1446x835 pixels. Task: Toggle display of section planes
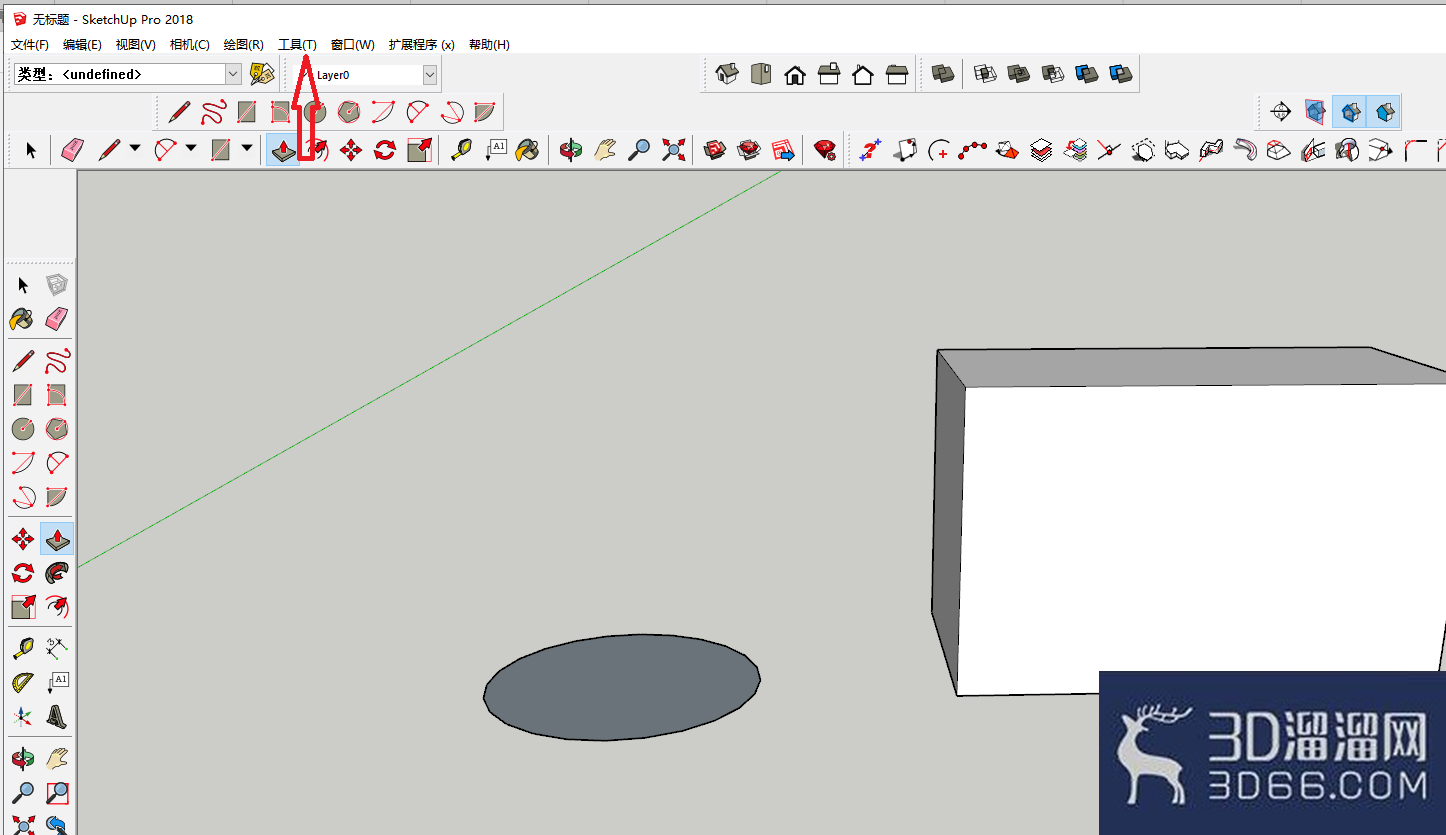1315,112
